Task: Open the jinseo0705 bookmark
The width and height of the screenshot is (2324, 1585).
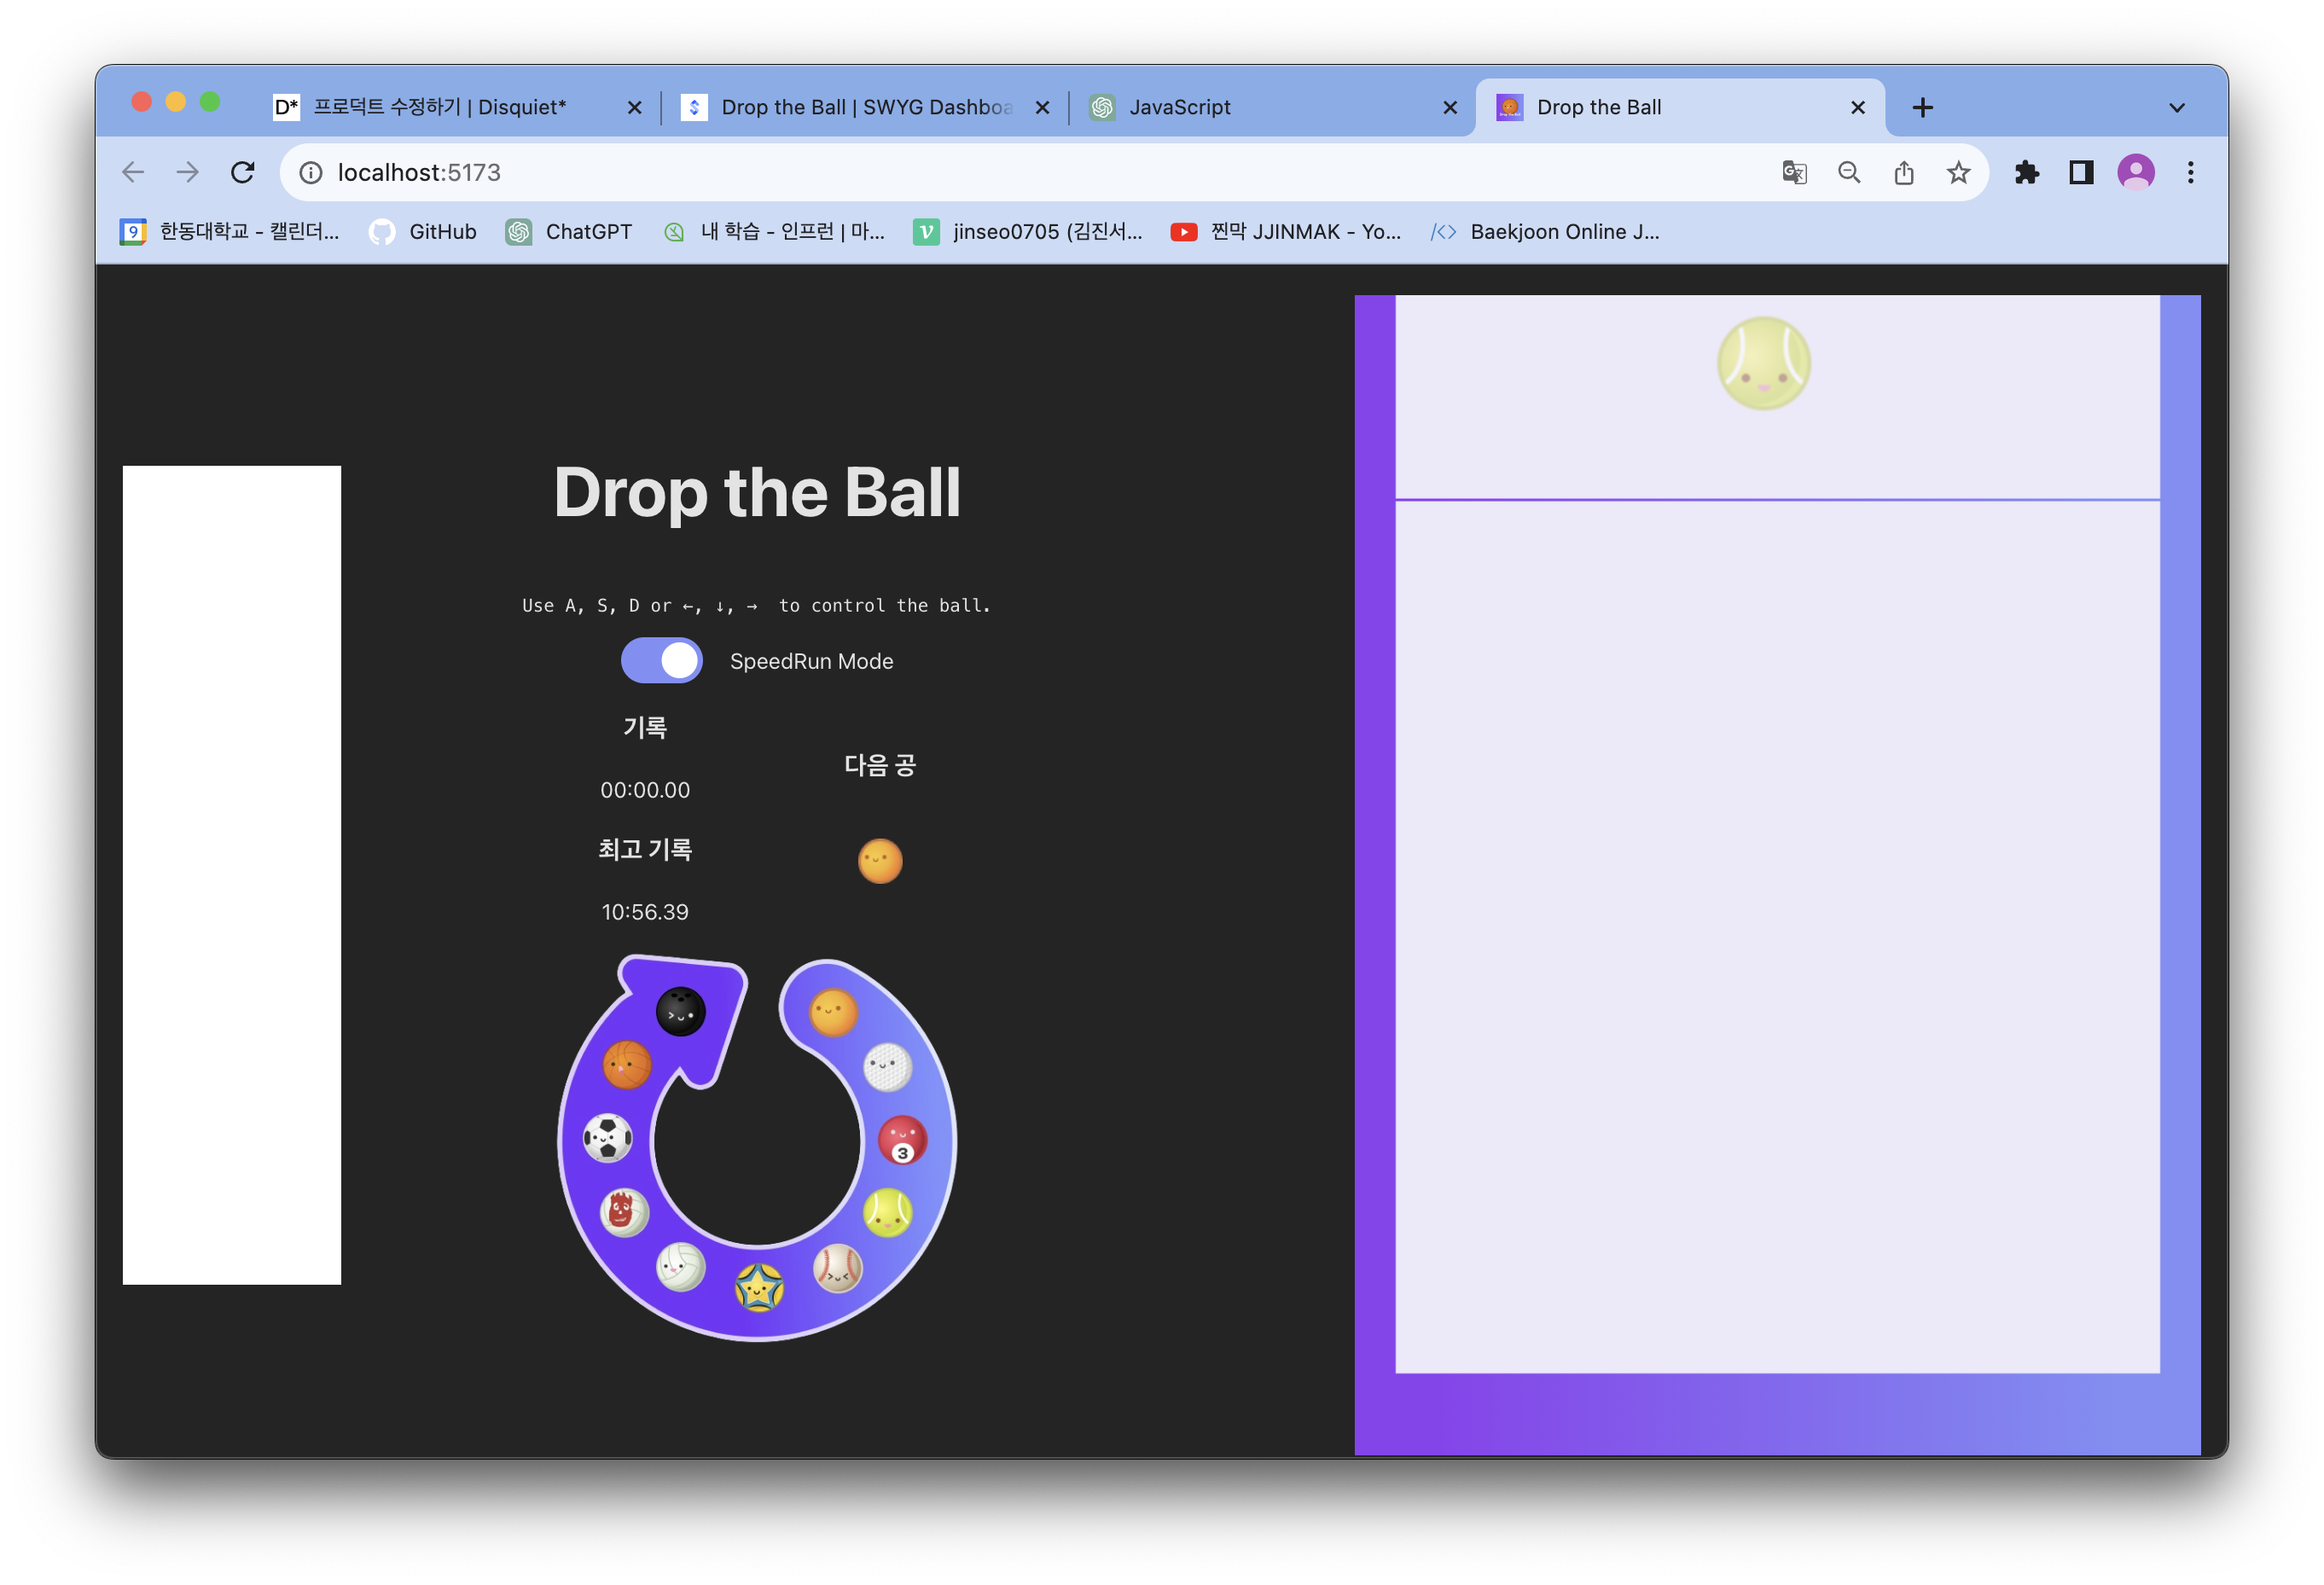Action: pyautogui.click(x=1028, y=231)
